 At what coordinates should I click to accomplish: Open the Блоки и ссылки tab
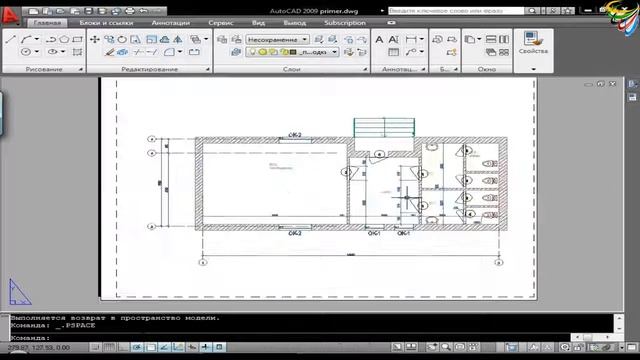106,23
